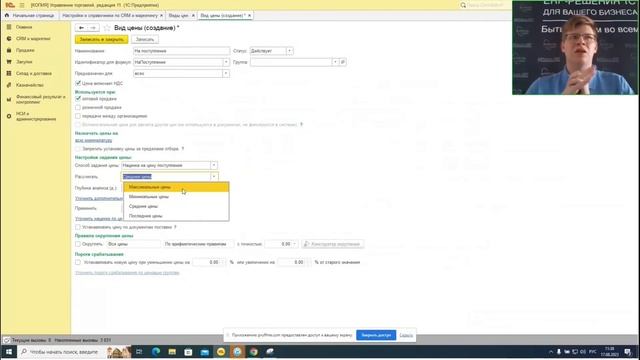Close the Вид цены (создание) tab
Image resolution: width=640 pixels, height=360 pixels.
coord(249,15)
